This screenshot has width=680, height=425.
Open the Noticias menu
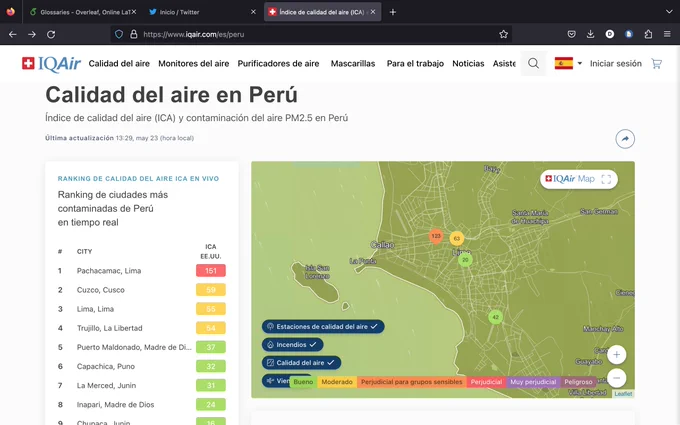[468, 64]
